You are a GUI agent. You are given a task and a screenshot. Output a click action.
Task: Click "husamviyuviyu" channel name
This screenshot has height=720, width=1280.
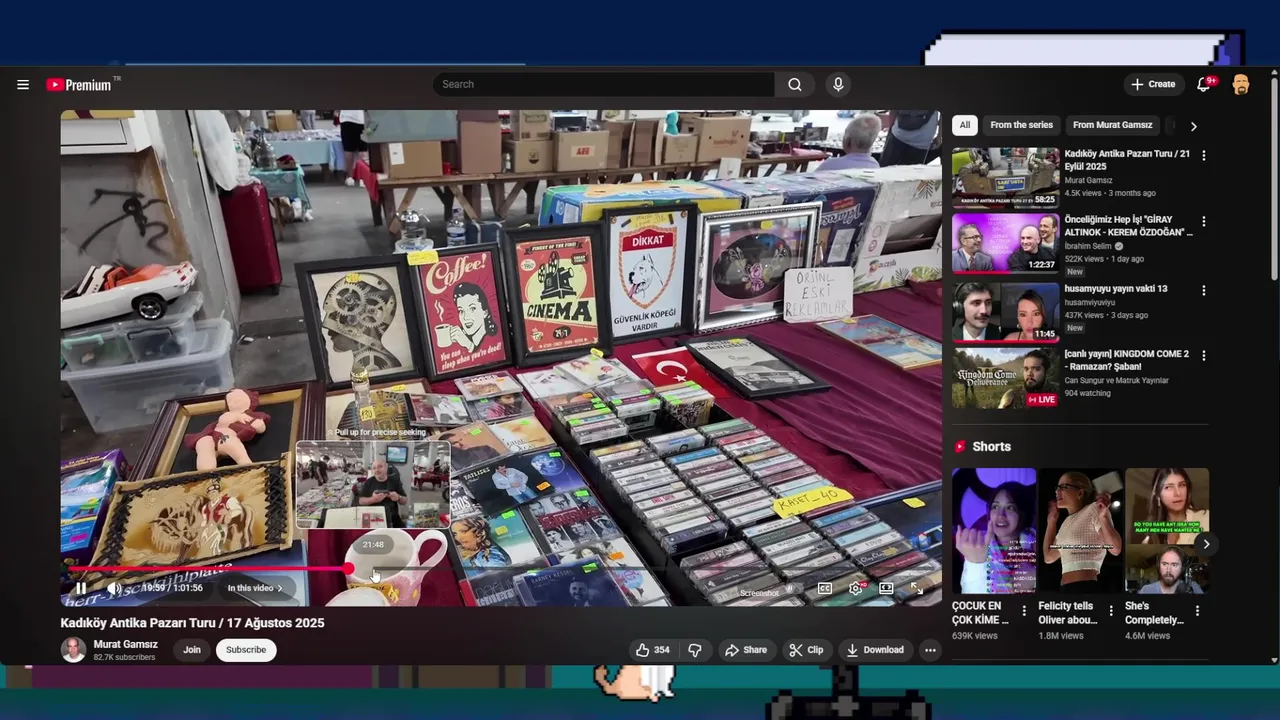click(x=1089, y=302)
